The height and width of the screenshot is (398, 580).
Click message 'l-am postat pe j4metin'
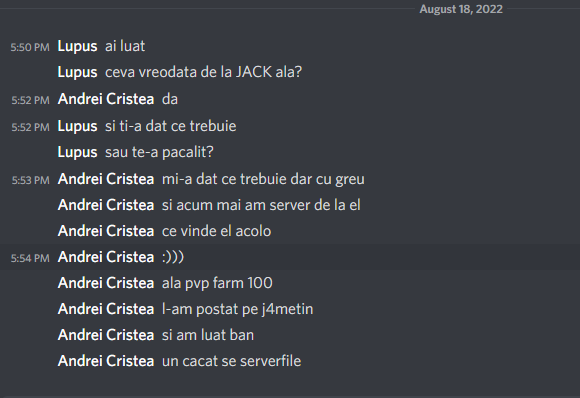237,309
